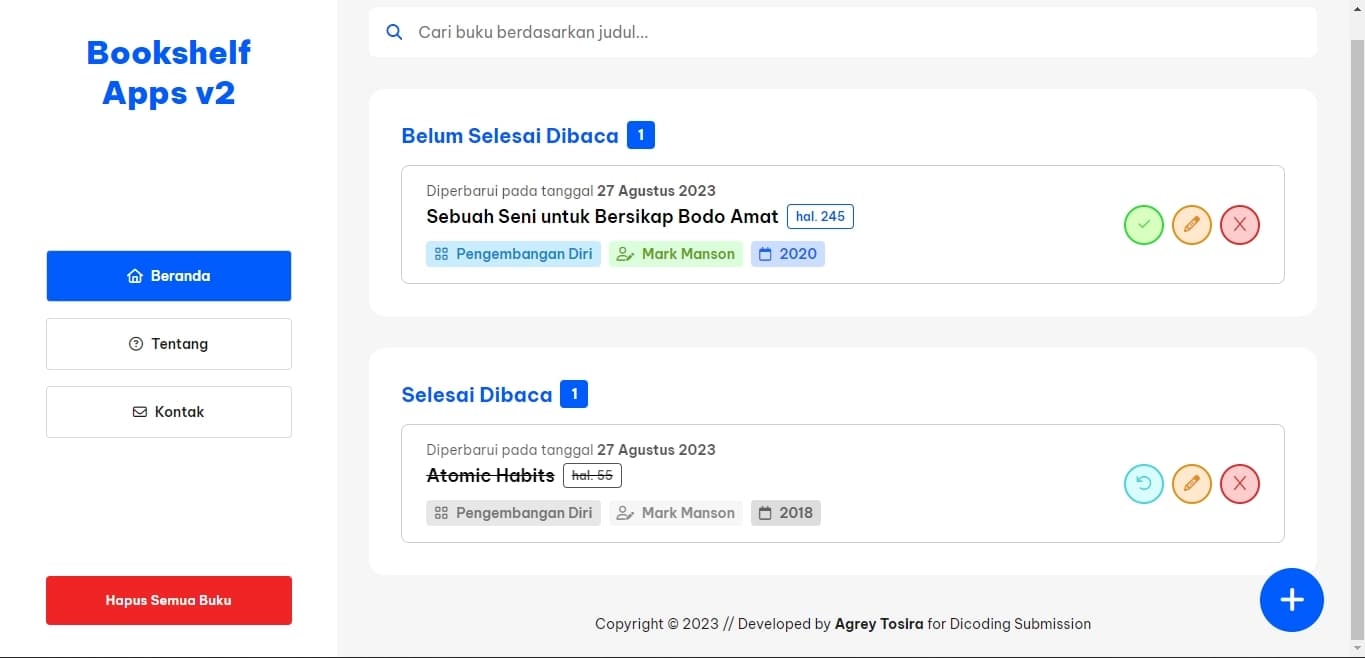
Task: Edit the book 'Sebuah Seni untuk Bersikap Bodo Amat'
Action: 1191,225
